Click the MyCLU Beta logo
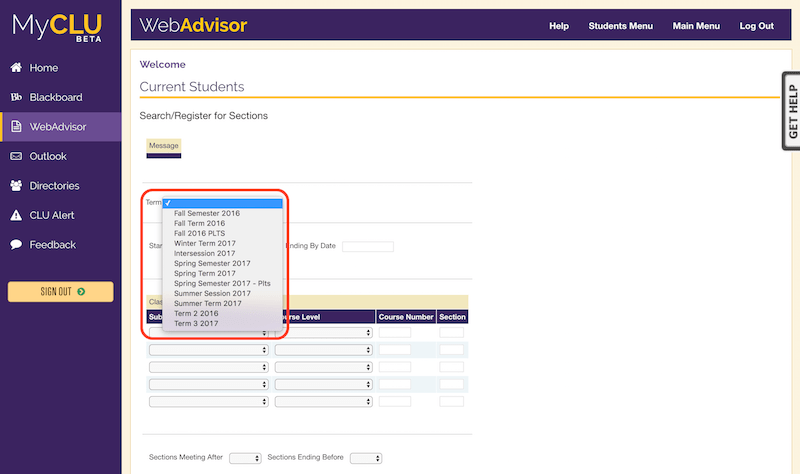 (60, 25)
